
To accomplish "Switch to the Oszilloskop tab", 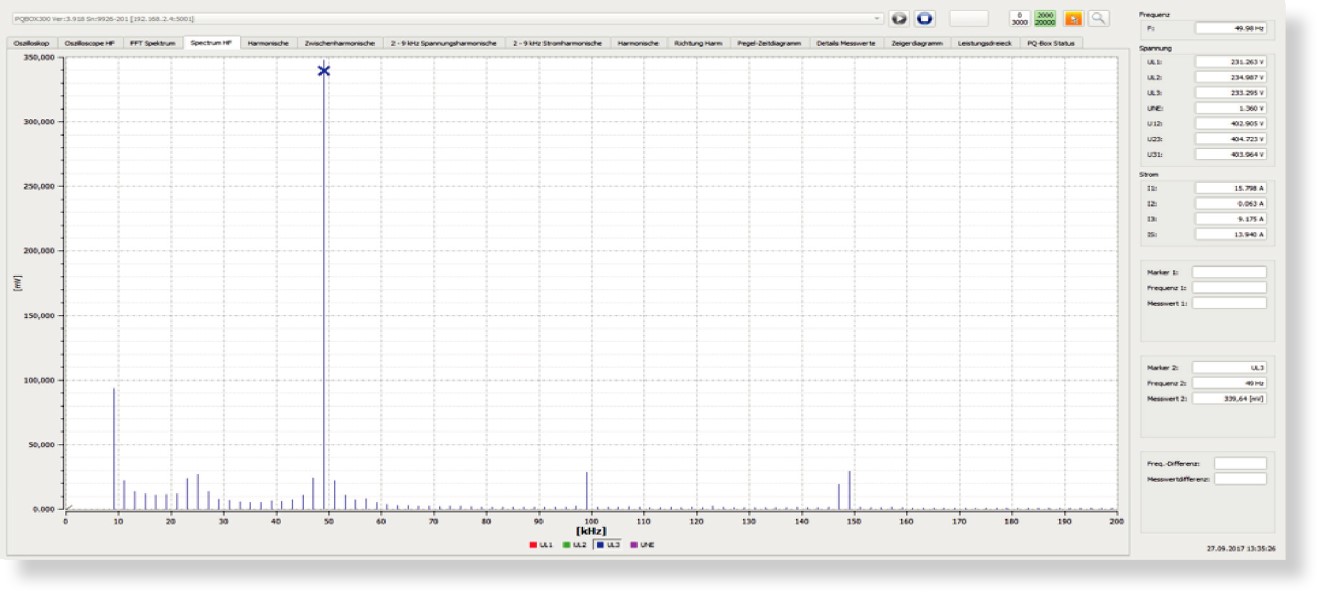I will pyautogui.click(x=32, y=43).
